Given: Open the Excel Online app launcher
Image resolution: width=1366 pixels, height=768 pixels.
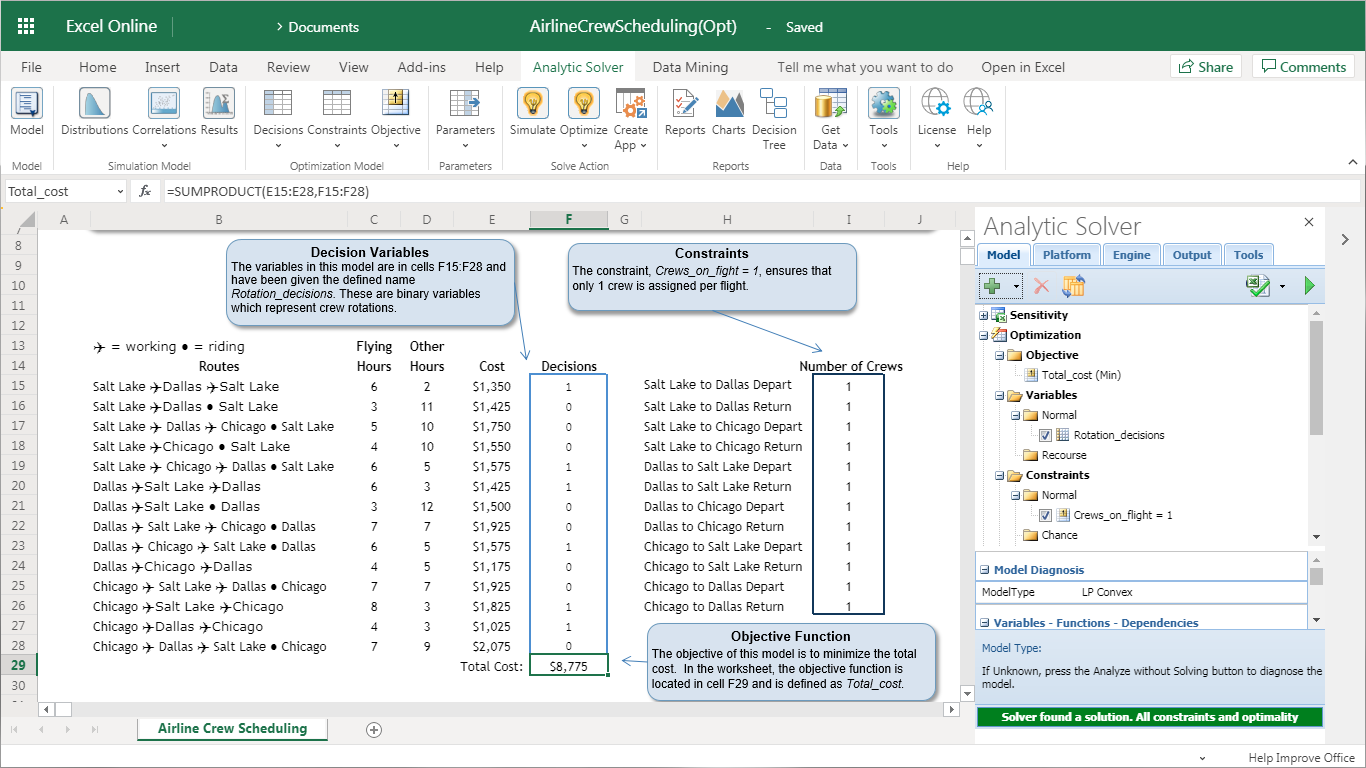Looking at the screenshot, I should click(x=26, y=27).
